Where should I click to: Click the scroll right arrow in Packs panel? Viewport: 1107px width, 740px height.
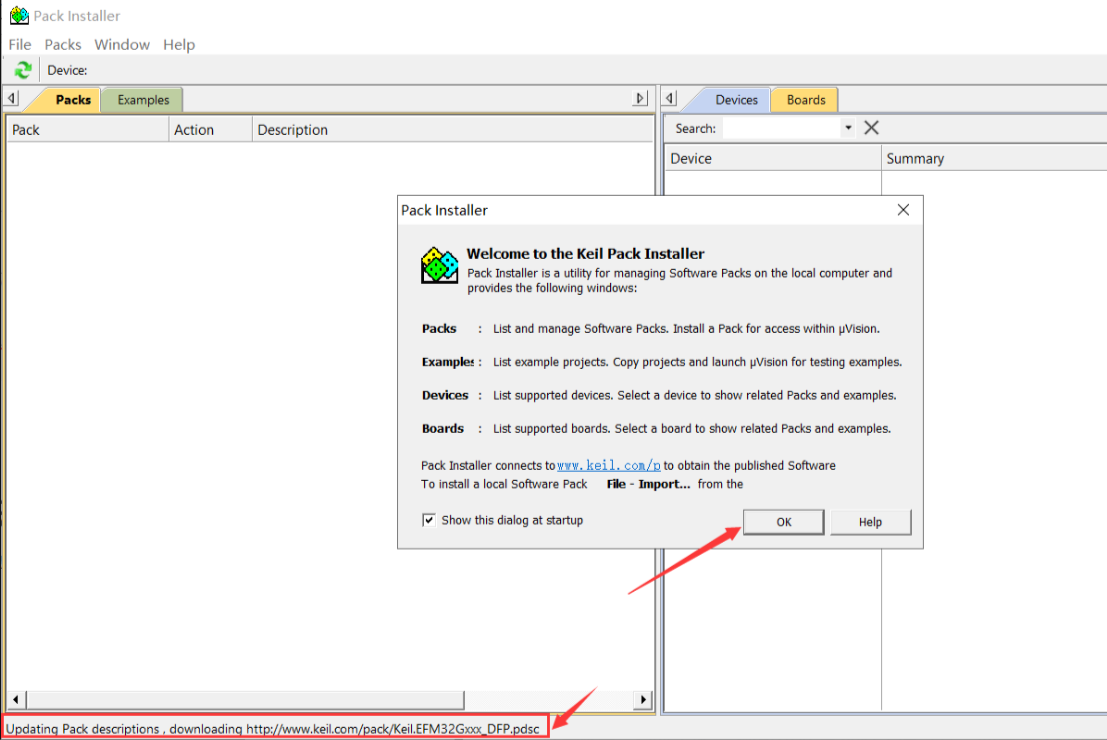coord(642,700)
